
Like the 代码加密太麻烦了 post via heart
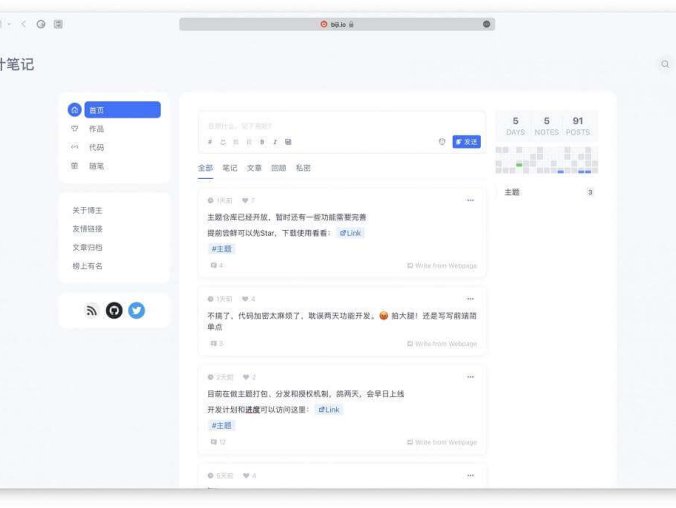245,299
